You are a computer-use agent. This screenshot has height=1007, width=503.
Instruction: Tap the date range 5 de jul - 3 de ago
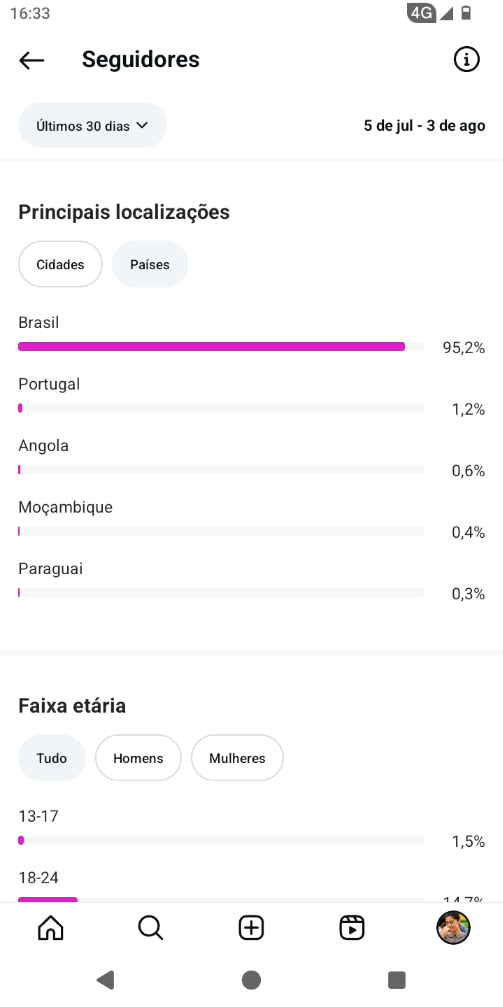(x=424, y=125)
